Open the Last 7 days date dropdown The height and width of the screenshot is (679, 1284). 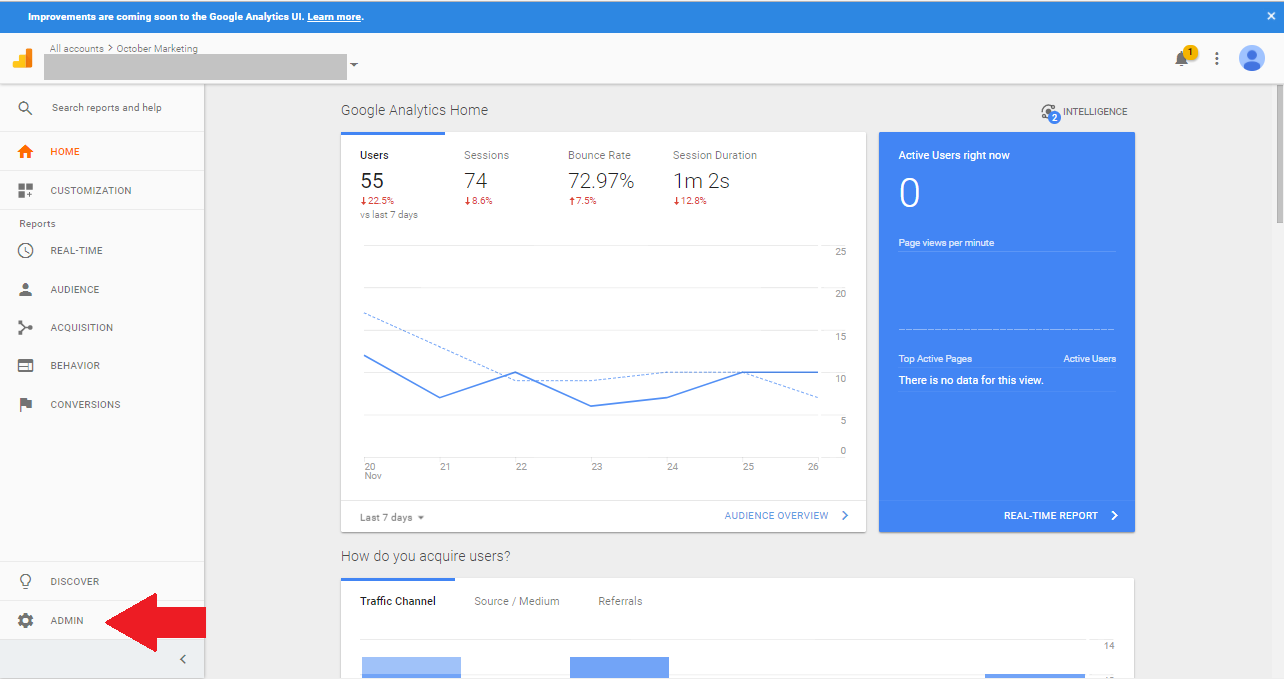(x=392, y=518)
